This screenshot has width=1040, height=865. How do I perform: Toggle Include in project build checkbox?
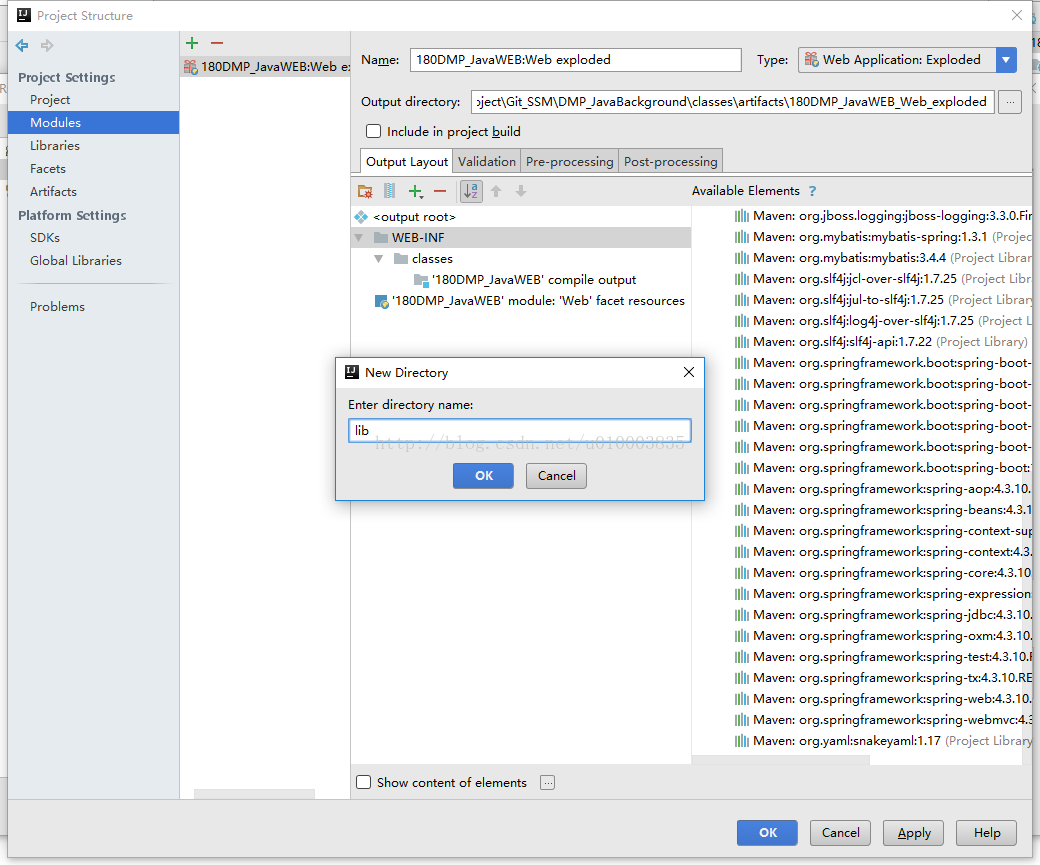373,131
